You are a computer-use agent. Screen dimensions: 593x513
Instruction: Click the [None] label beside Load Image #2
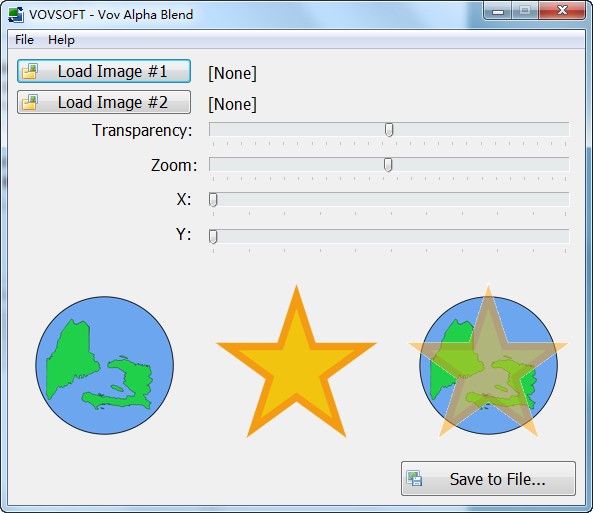pyautogui.click(x=232, y=104)
